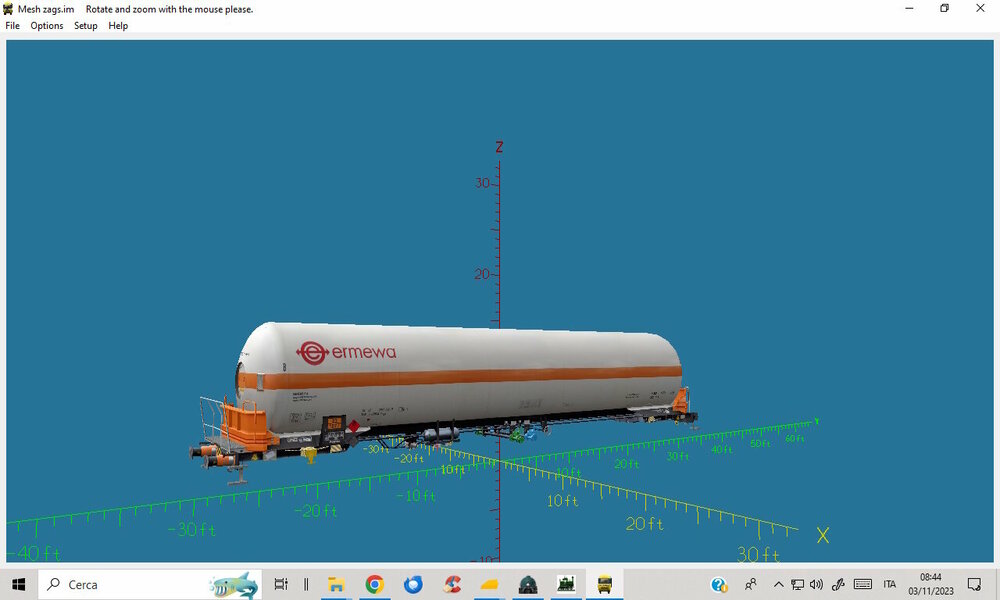
Task: Switch to the yellow train mesh viewer
Action: tap(605, 584)
